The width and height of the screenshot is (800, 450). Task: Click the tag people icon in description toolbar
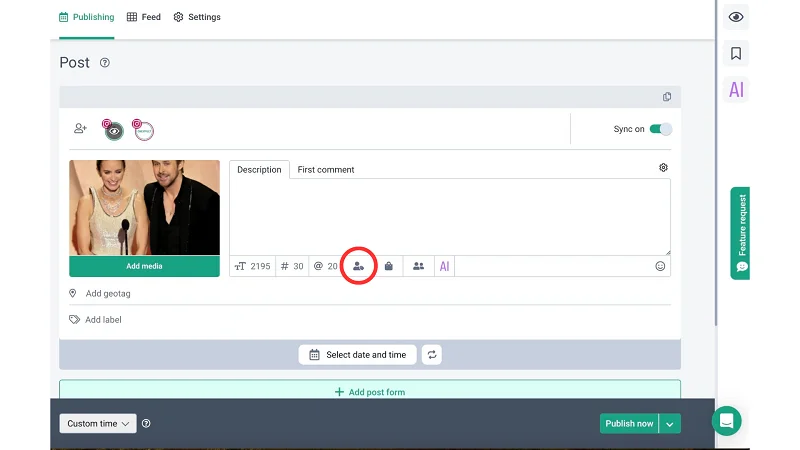359,267
